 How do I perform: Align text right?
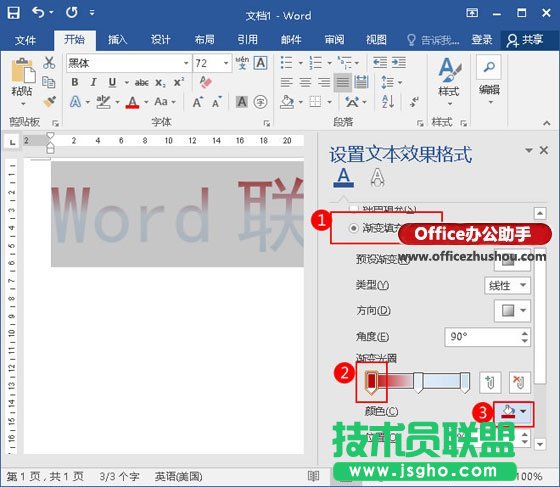(324, 82)
